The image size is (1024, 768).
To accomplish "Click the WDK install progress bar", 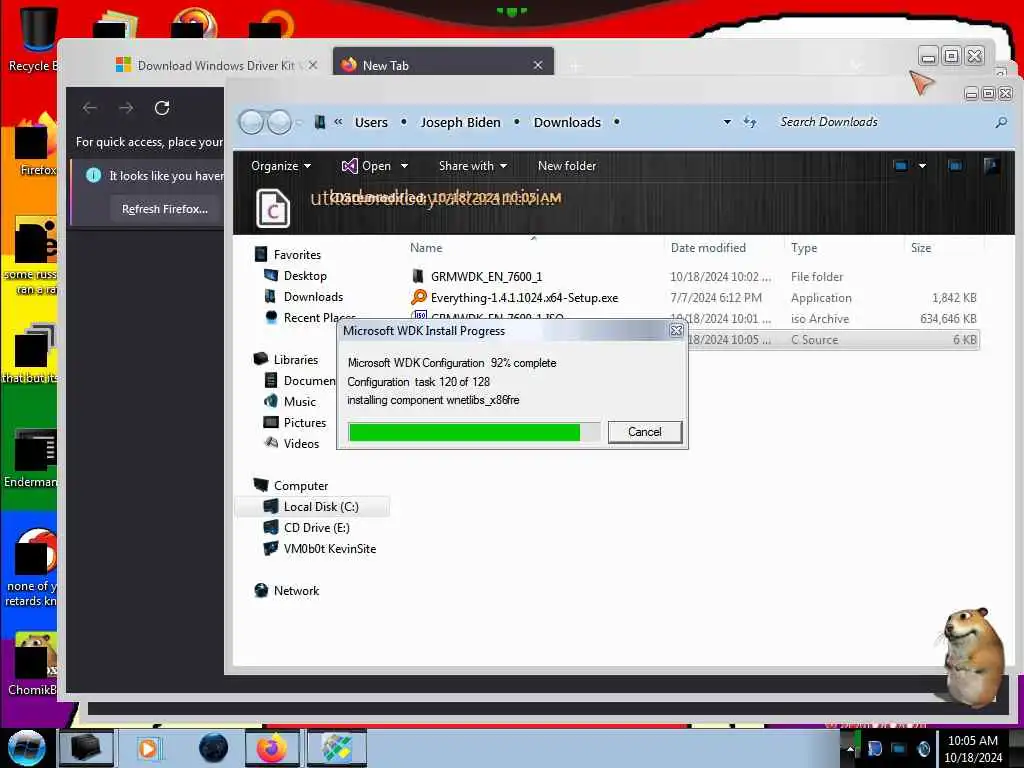I will [x=474, y=432].
